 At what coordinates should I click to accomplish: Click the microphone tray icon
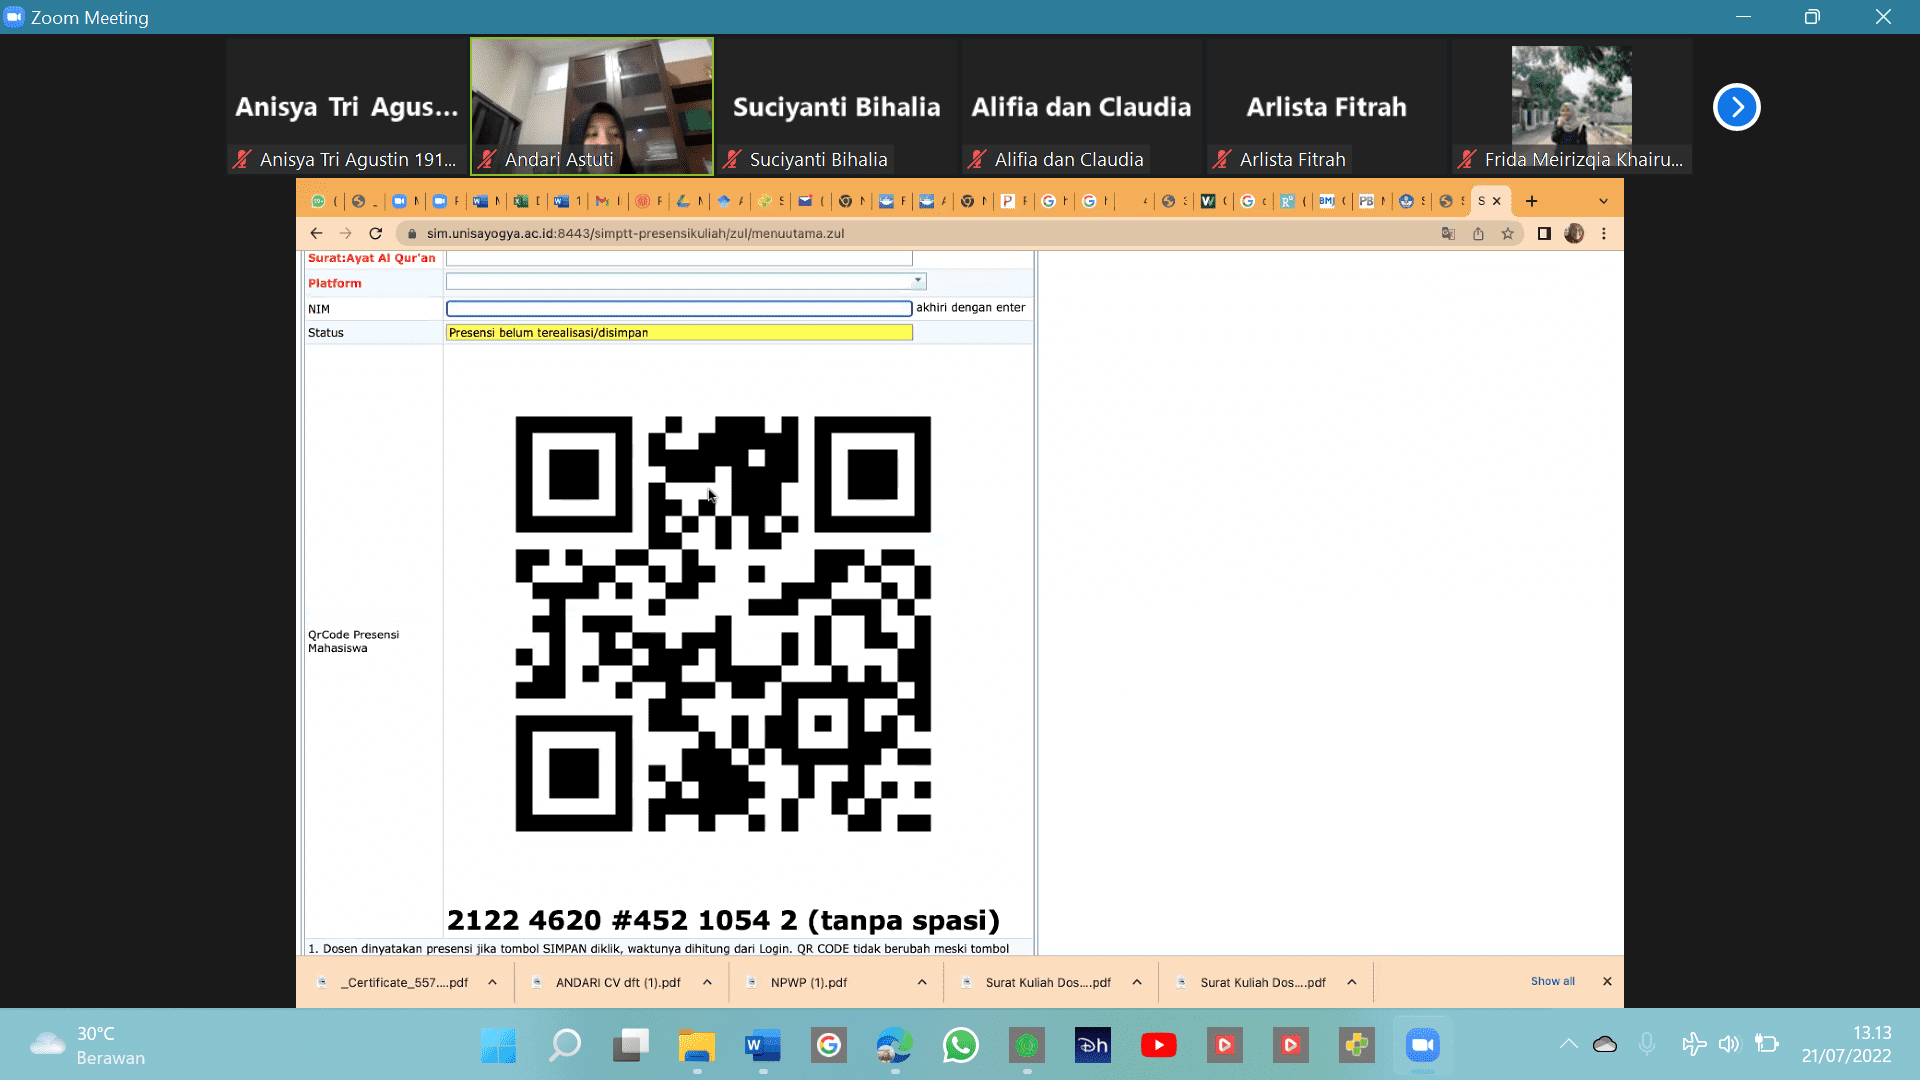click(1647, 1044)
